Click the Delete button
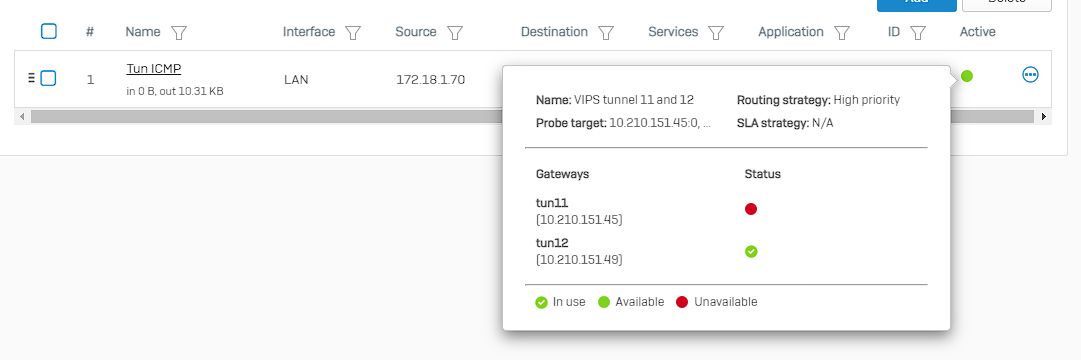The width and height of the screenshot is (1081, 360). coord(1007,4)
